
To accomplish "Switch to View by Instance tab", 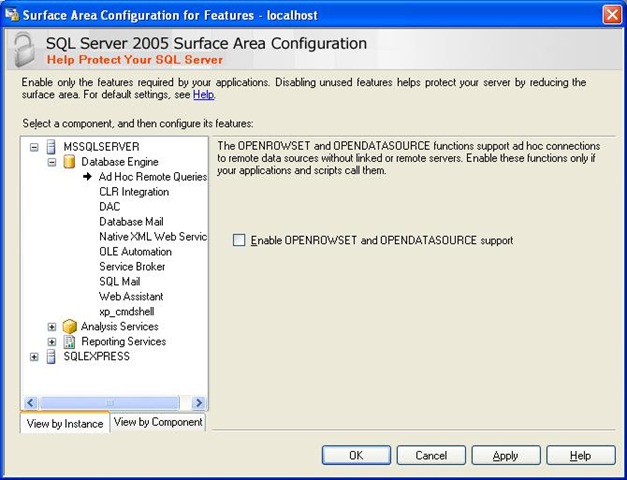I will [x=65, y=423].
